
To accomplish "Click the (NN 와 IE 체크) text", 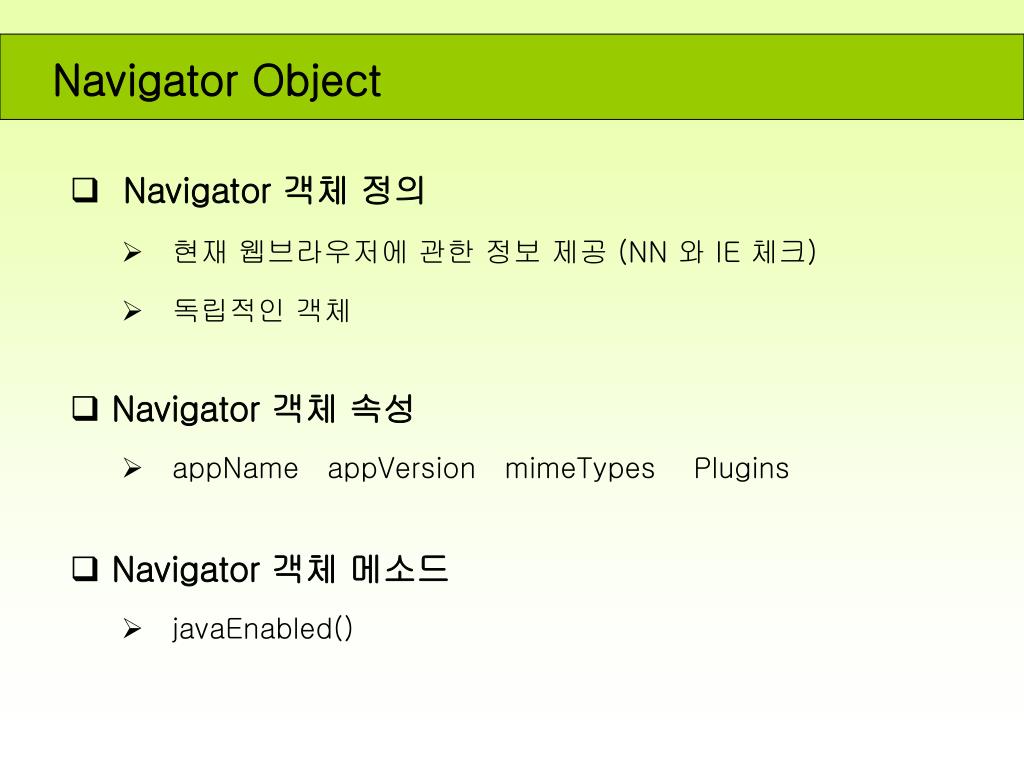I will click(717, 252).
